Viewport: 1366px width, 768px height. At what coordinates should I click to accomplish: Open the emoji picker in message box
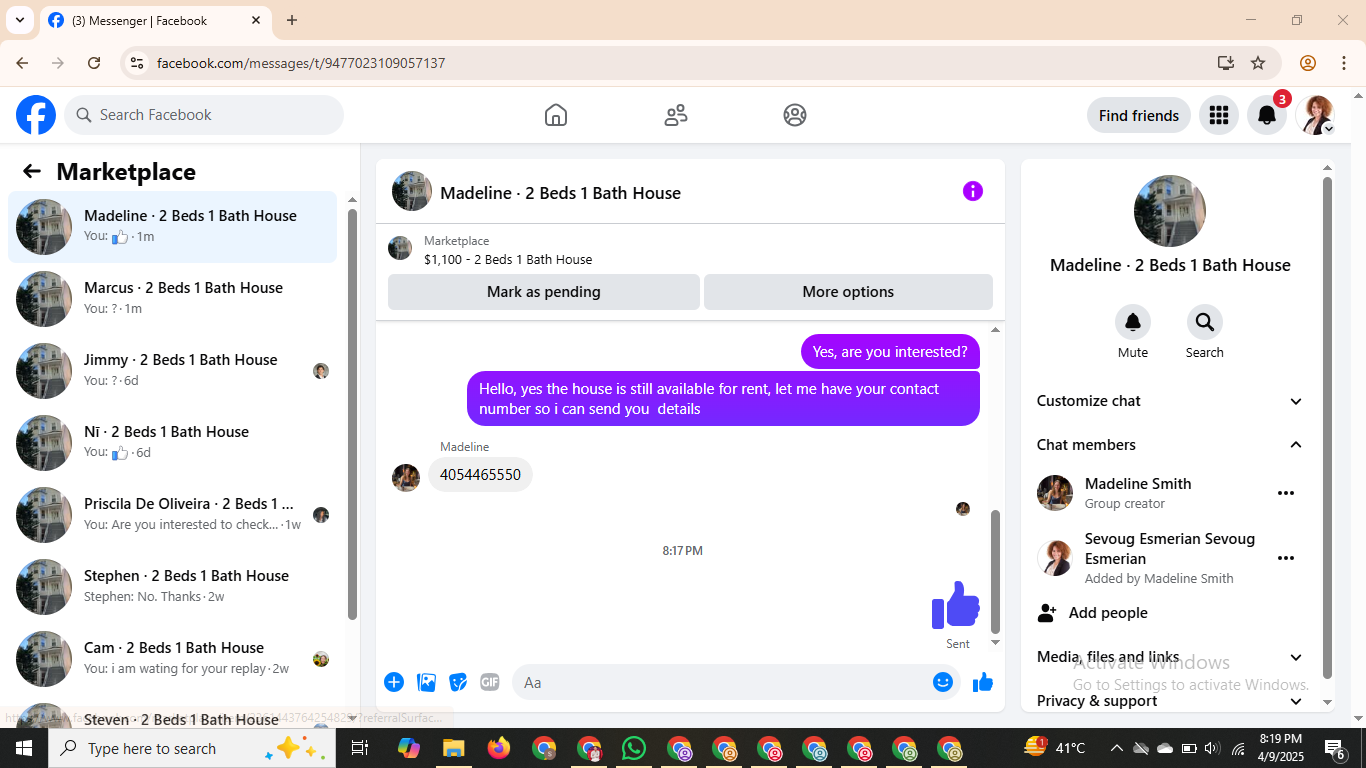tap(943, 682)
